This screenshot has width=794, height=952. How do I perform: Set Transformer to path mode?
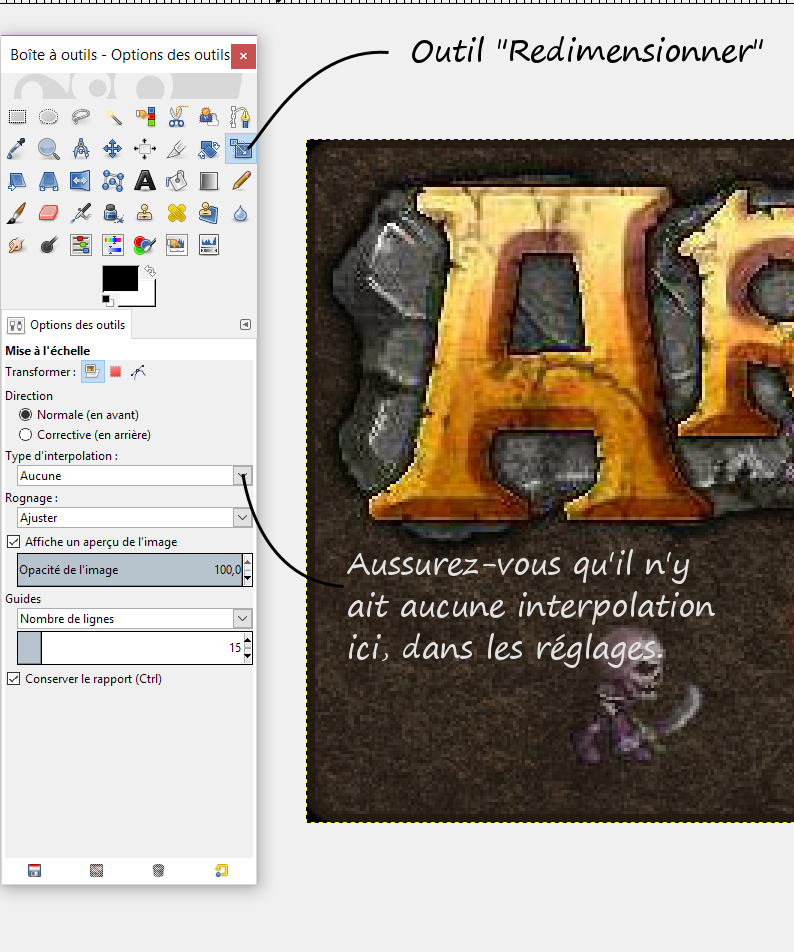(x=138, y=372)
